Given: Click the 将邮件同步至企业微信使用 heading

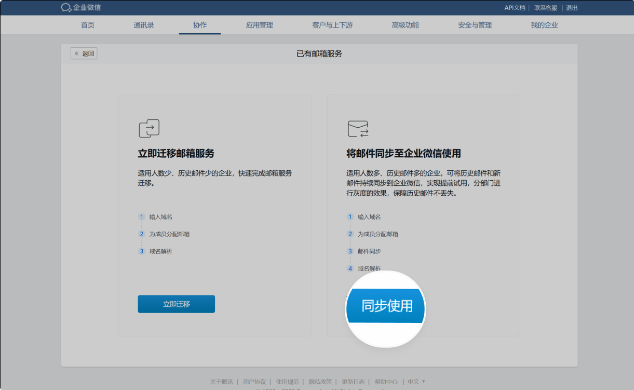Looking at the screenshot, I should pyautogui.click(x=404, y=154).
